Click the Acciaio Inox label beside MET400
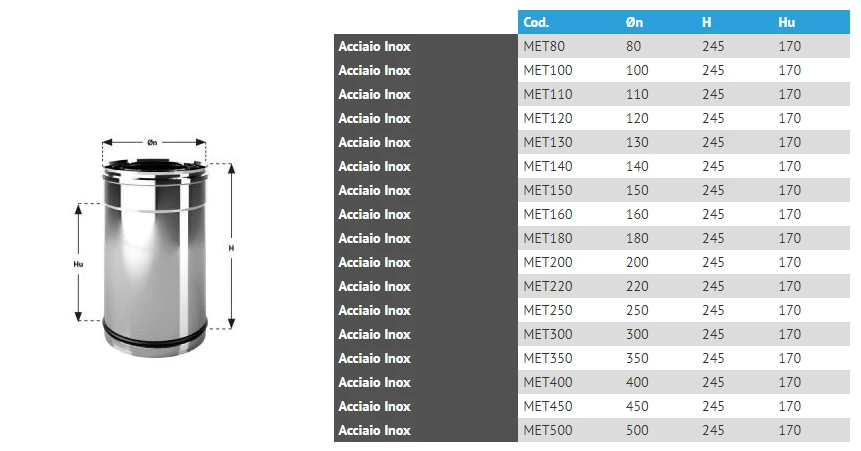The image size is (861, 451). (375, 382)
